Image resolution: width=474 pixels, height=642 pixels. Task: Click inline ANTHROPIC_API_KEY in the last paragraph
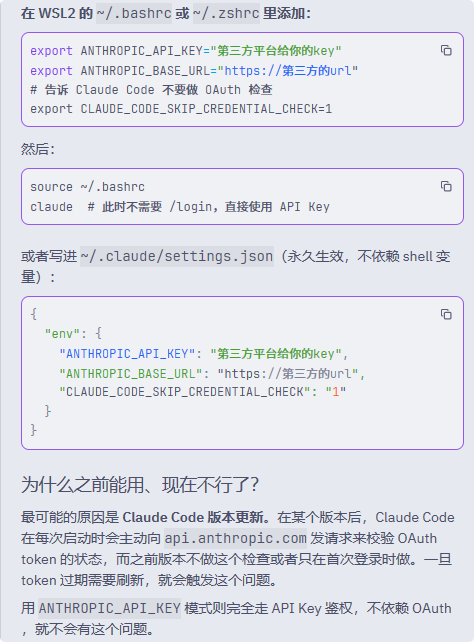coord(110,608)
